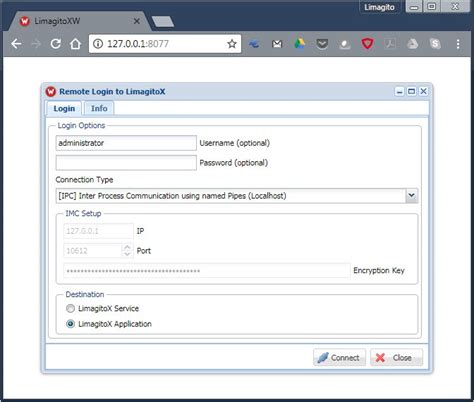
Task: Click the Connect button
Action: tap(339, 357)
